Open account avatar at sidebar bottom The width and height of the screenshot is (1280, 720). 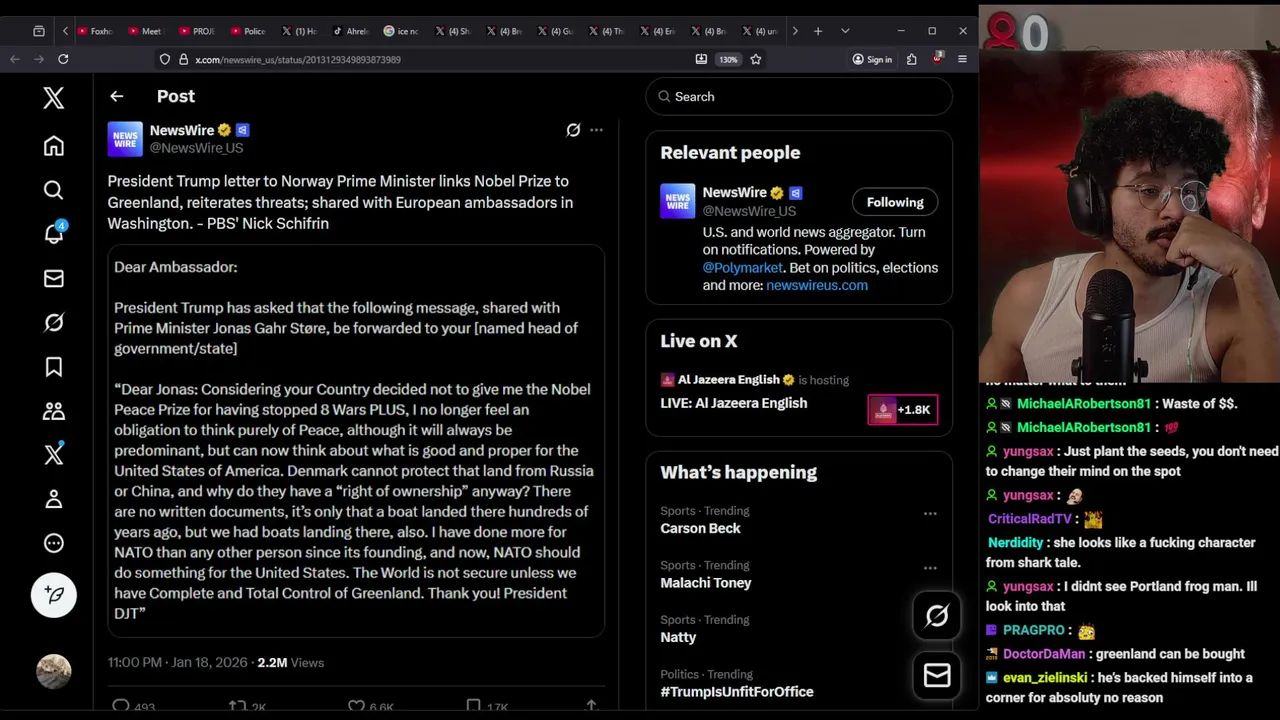click(54, 671)
